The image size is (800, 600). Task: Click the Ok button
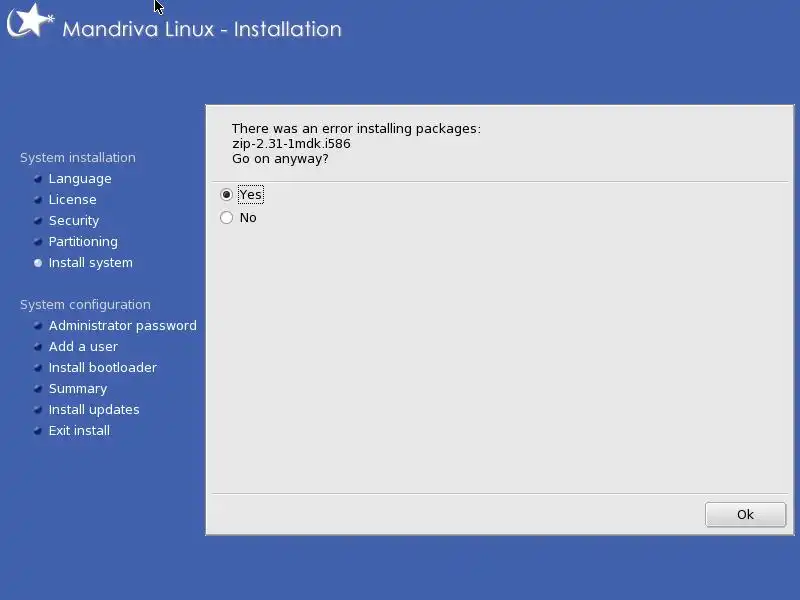tap(745, 514)
